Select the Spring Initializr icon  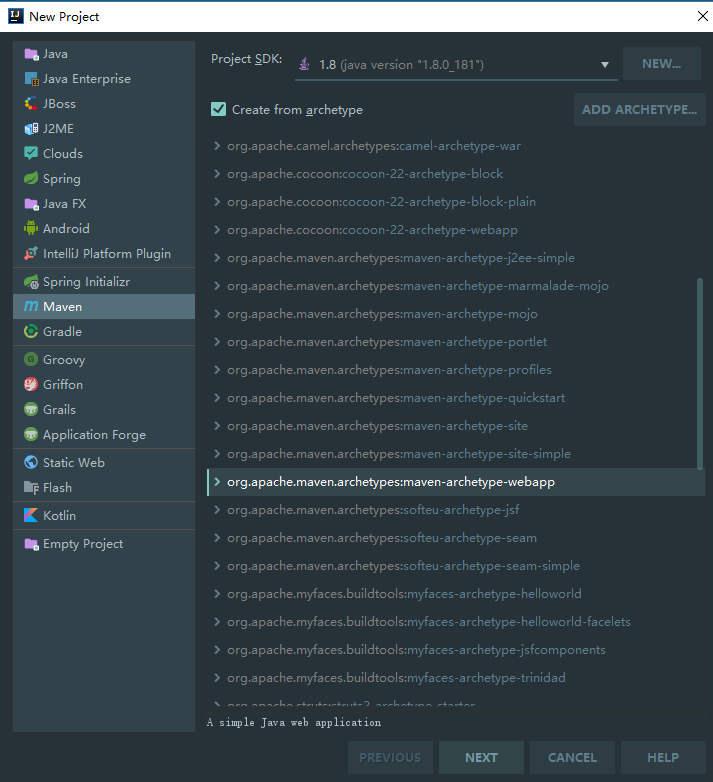[31, 282]
